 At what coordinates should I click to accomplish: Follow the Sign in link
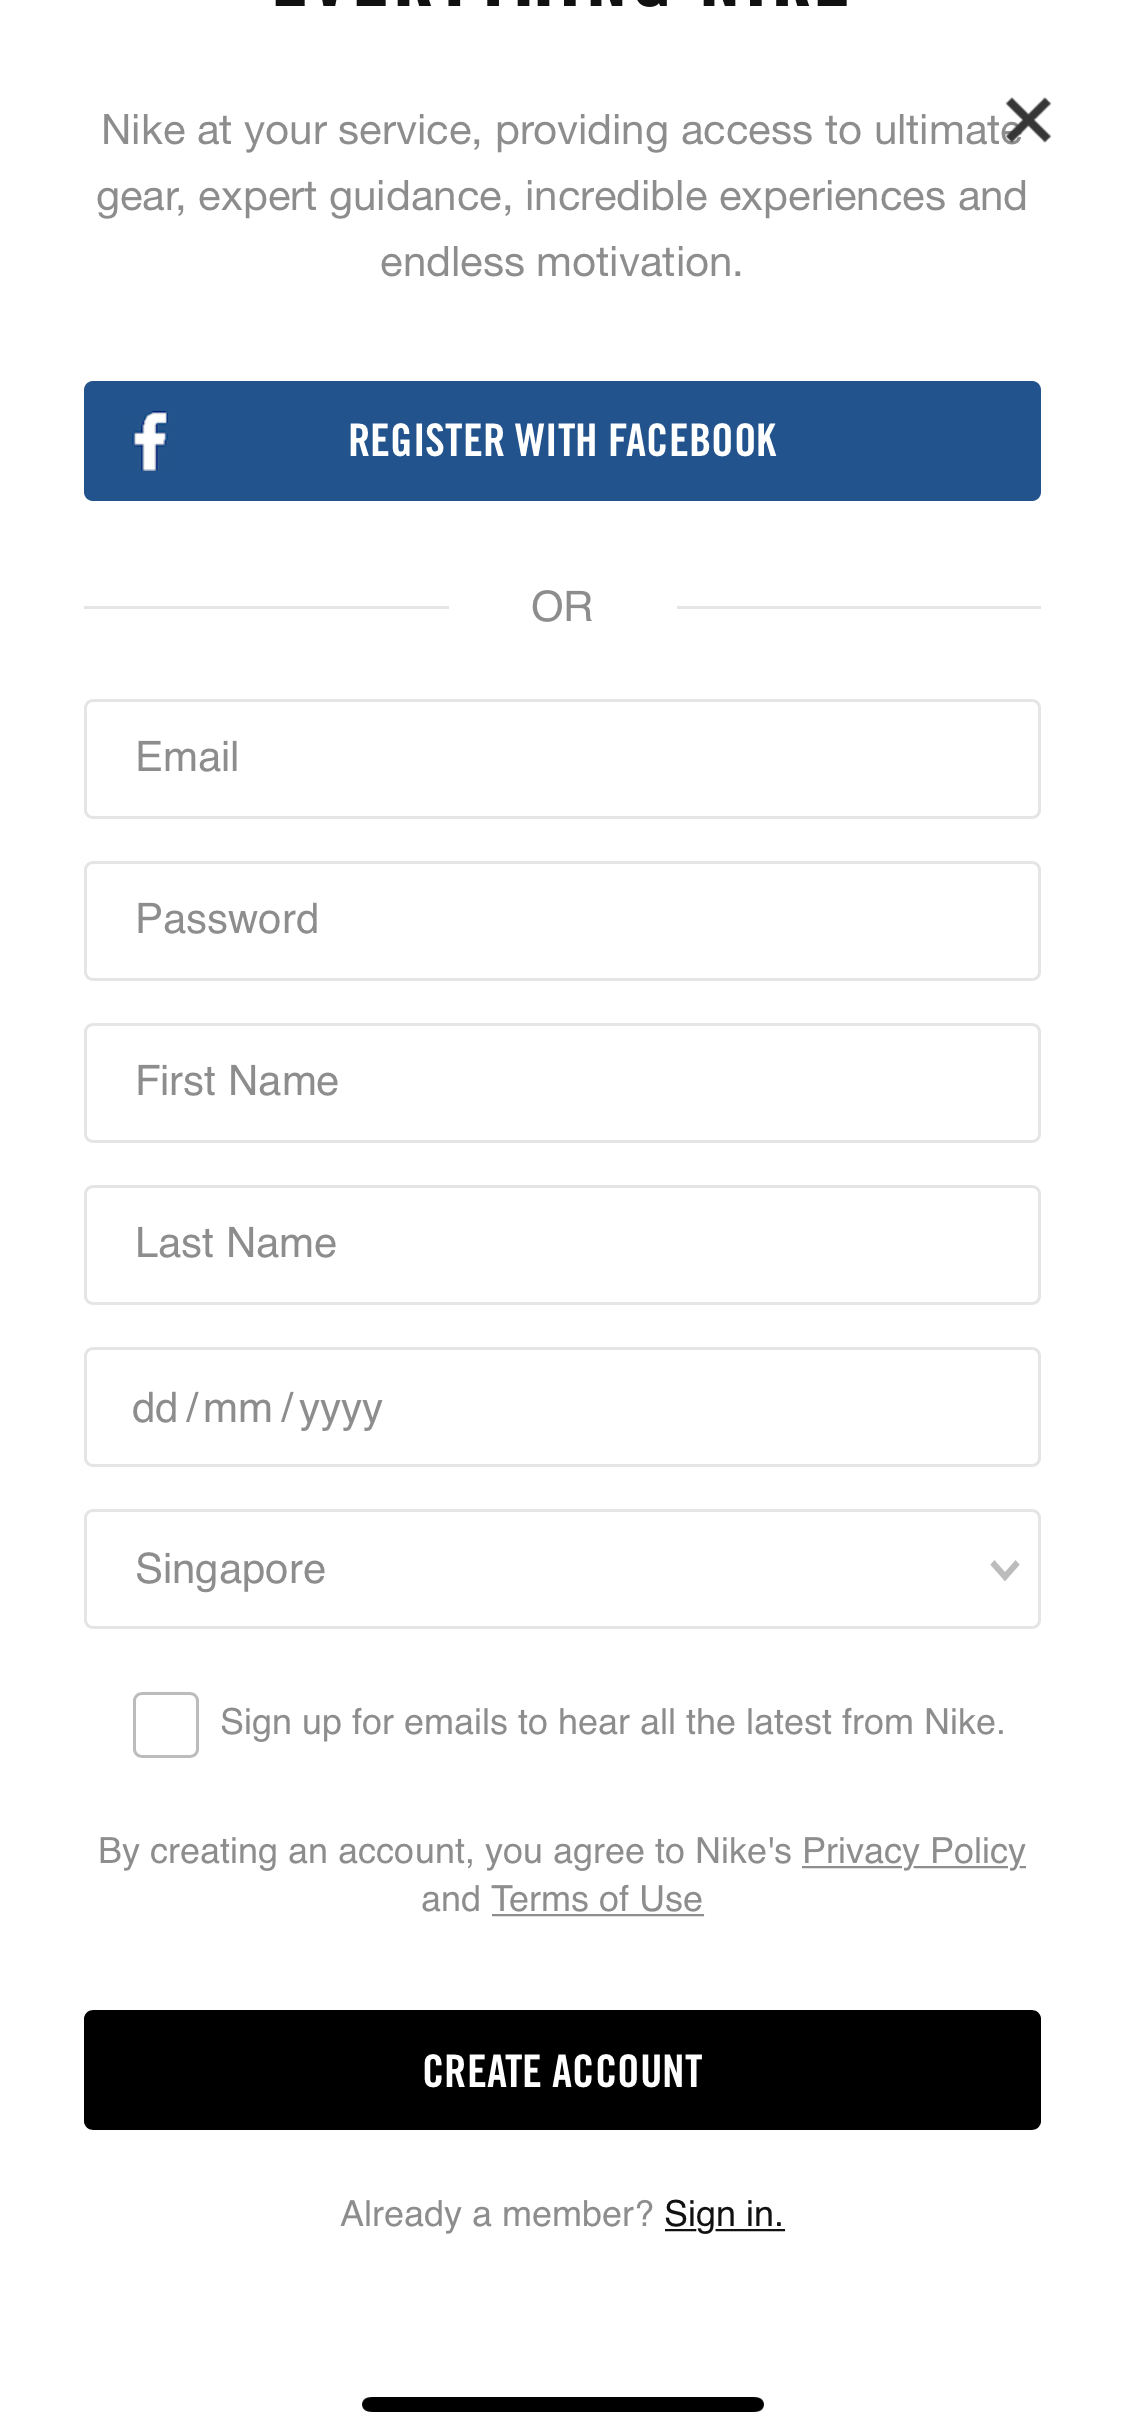point(724,2214)
